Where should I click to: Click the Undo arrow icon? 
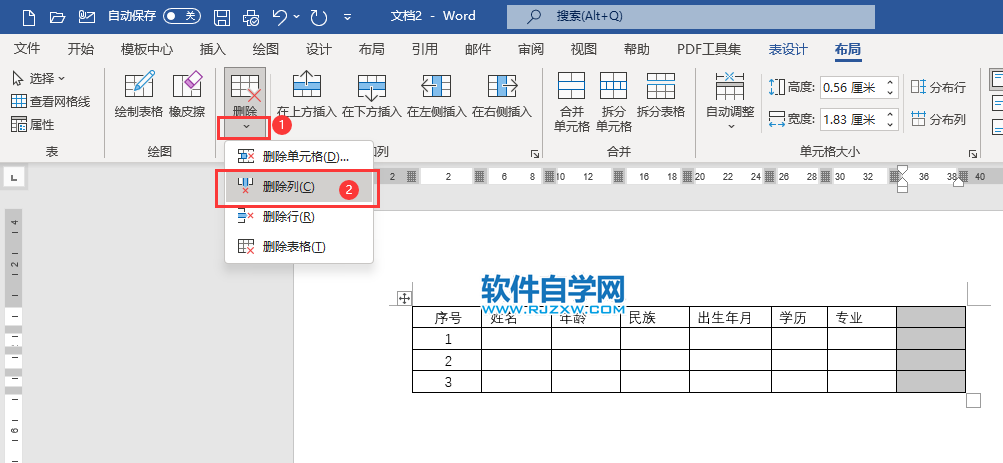[280, 17]
